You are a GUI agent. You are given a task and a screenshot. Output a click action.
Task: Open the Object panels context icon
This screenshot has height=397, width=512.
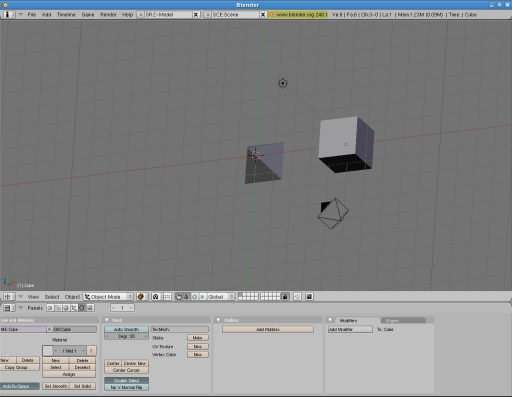(74, 308)
